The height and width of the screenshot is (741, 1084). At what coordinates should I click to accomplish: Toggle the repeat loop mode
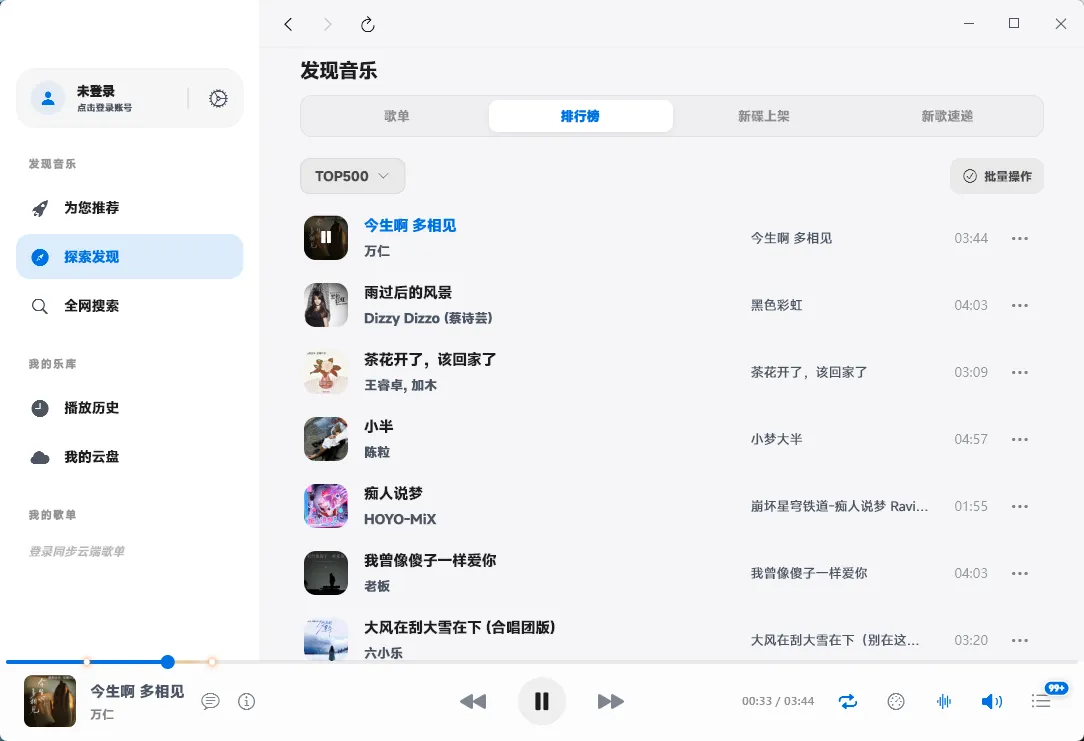tap(848, 702)
